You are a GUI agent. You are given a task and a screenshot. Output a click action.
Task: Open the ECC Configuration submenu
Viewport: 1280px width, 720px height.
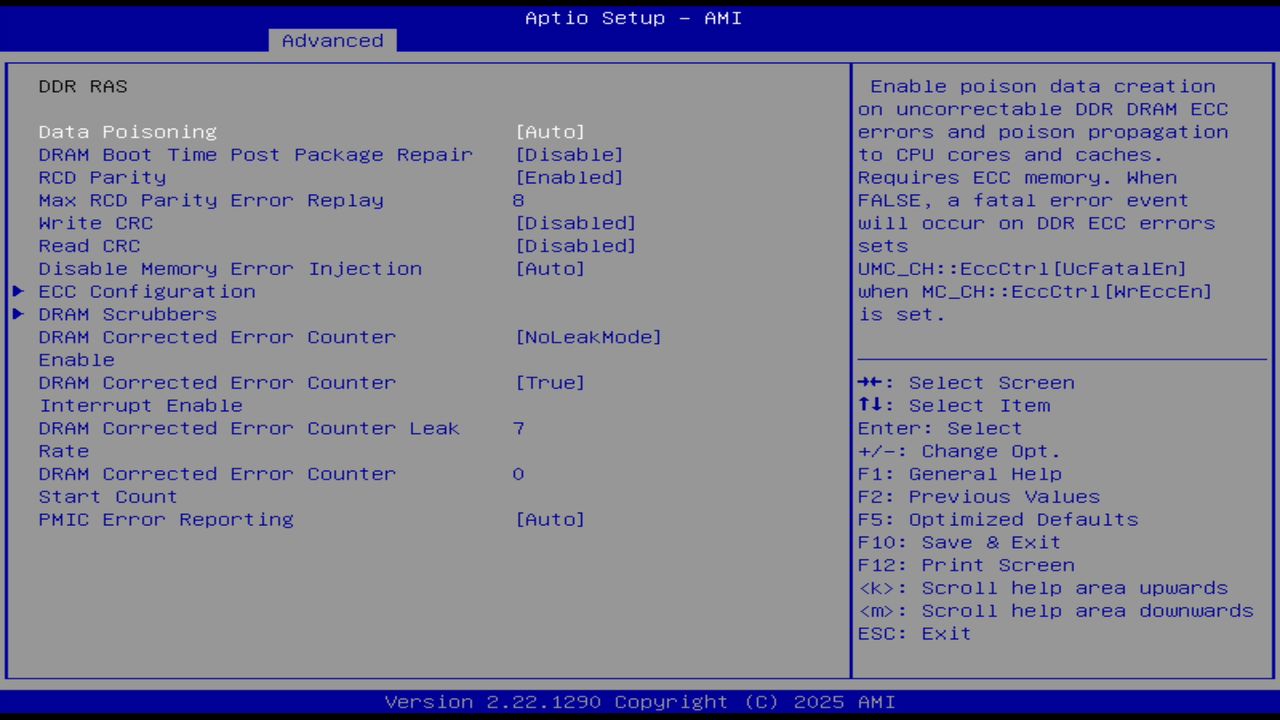pyautogui.click(x=147, y=292)
